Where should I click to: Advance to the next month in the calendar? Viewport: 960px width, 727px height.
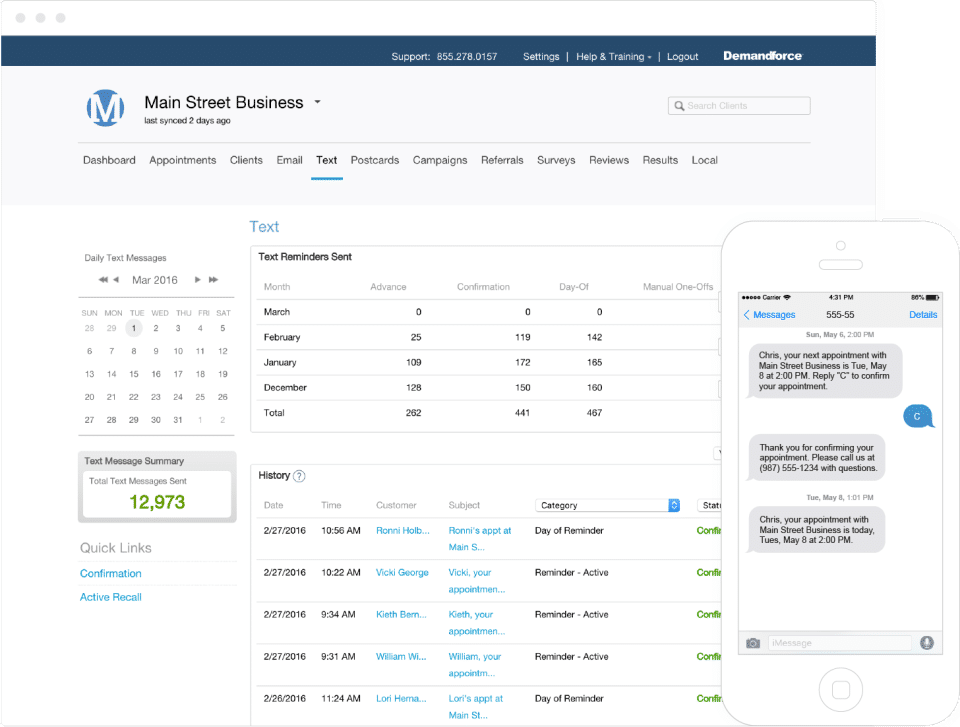(198, 280)
